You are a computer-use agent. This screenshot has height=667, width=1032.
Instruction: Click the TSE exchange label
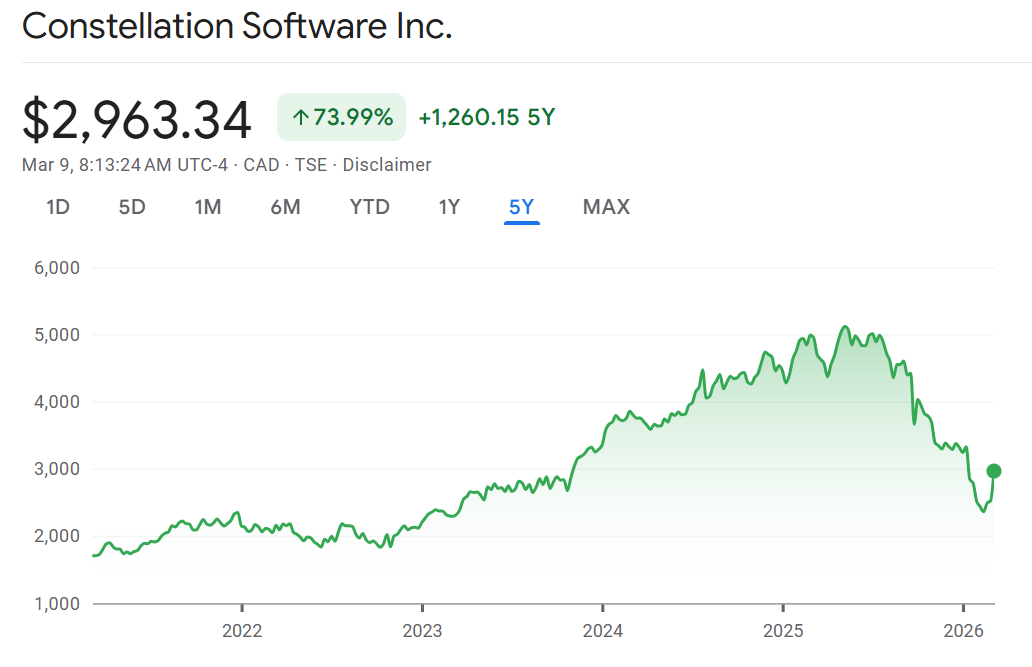pyautogui.click(x=311, y=165)
